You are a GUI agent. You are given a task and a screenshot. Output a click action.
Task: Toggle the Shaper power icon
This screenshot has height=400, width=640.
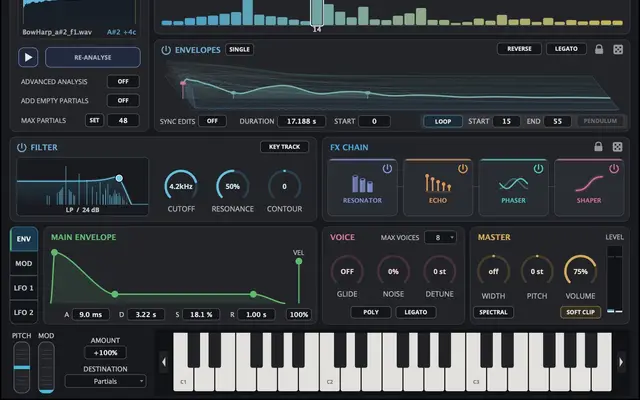point(614,169)
